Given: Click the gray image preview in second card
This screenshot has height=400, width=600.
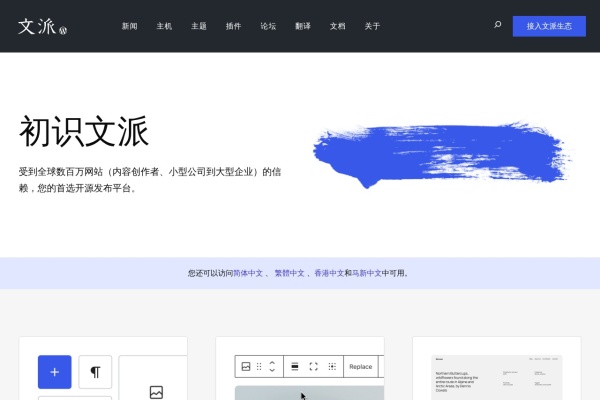Looking at the screenshot, I should [309, 393].
